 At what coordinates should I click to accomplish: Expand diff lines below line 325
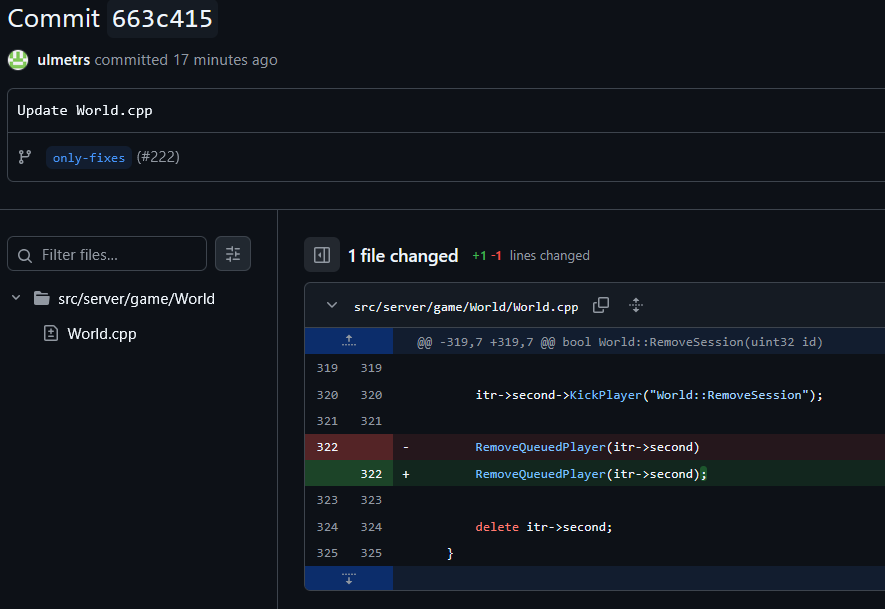pos(349,579)
